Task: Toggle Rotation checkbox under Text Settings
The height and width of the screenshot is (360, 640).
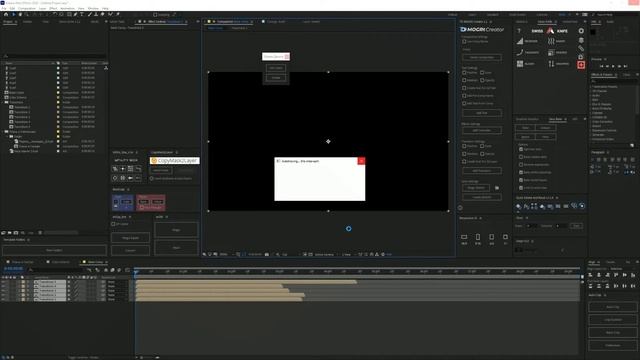Action: click(464, 80)
